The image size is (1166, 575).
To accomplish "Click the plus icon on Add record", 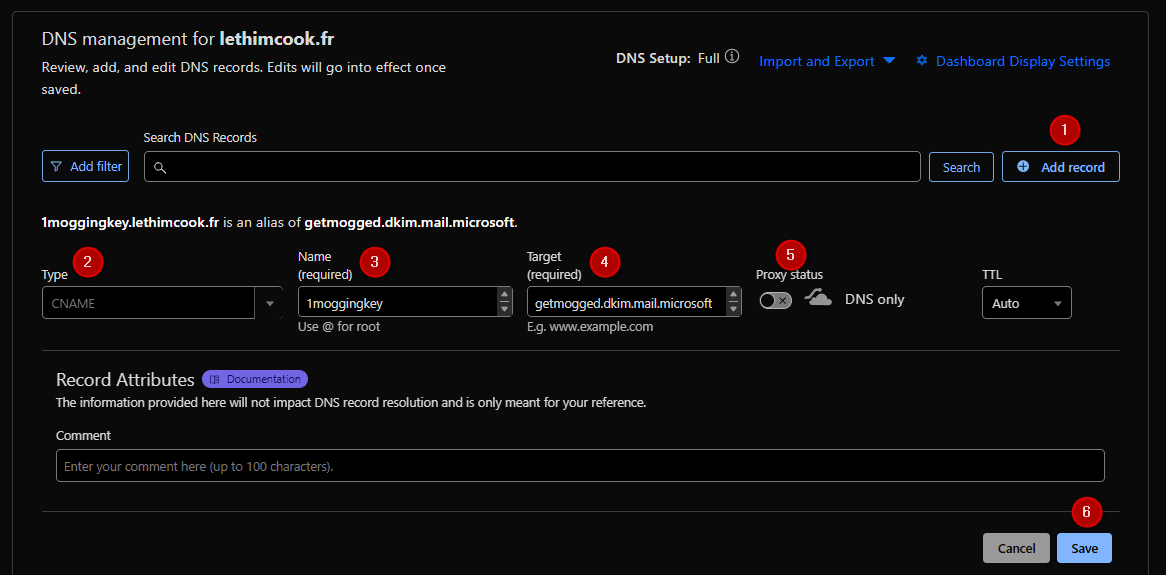I will (x=1023, y=167).
